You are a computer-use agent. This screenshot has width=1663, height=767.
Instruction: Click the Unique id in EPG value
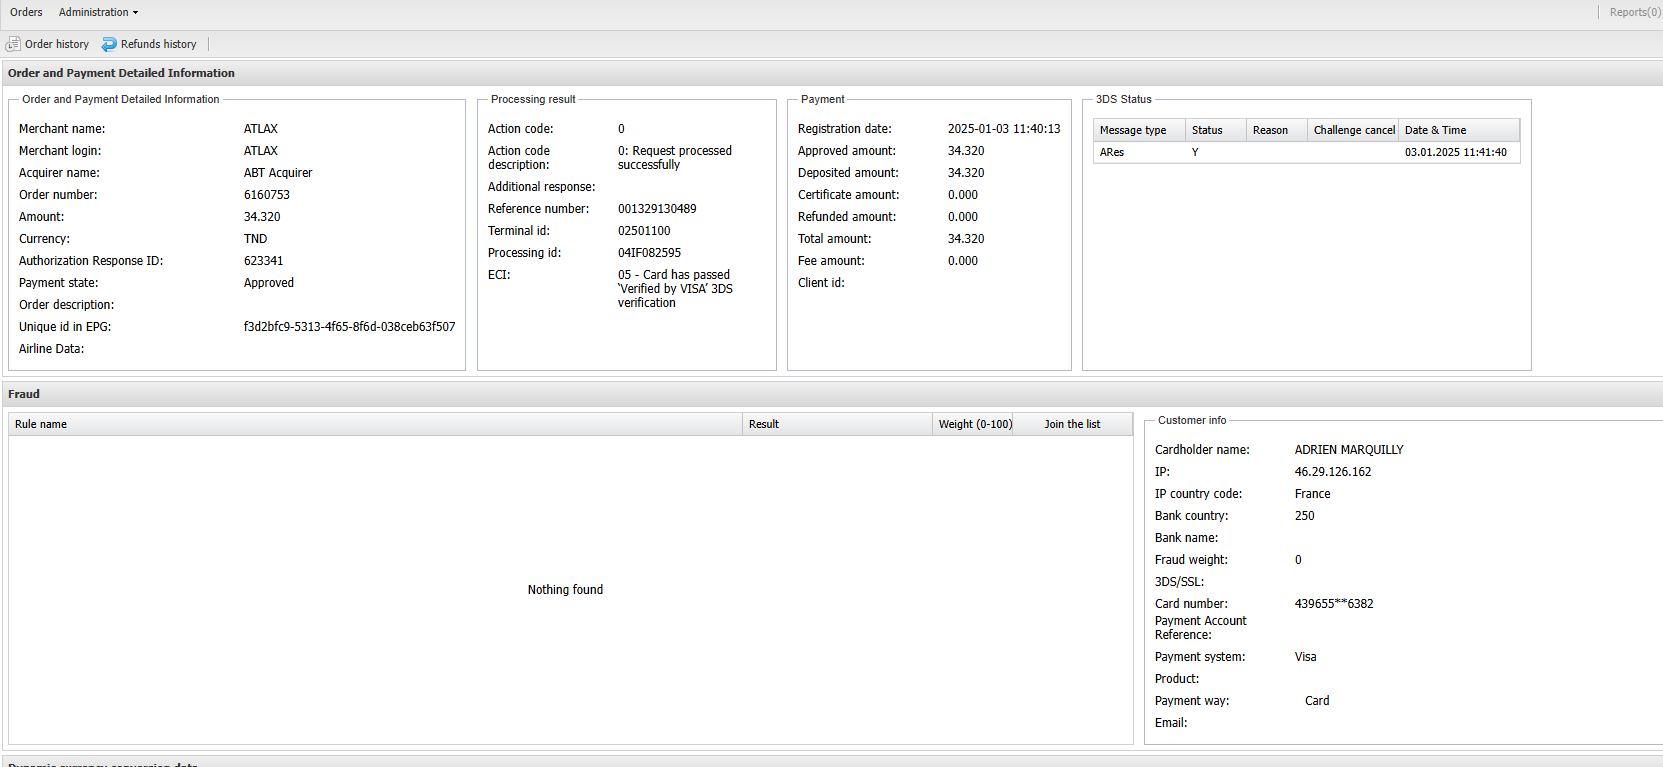(x=349, y=327)
